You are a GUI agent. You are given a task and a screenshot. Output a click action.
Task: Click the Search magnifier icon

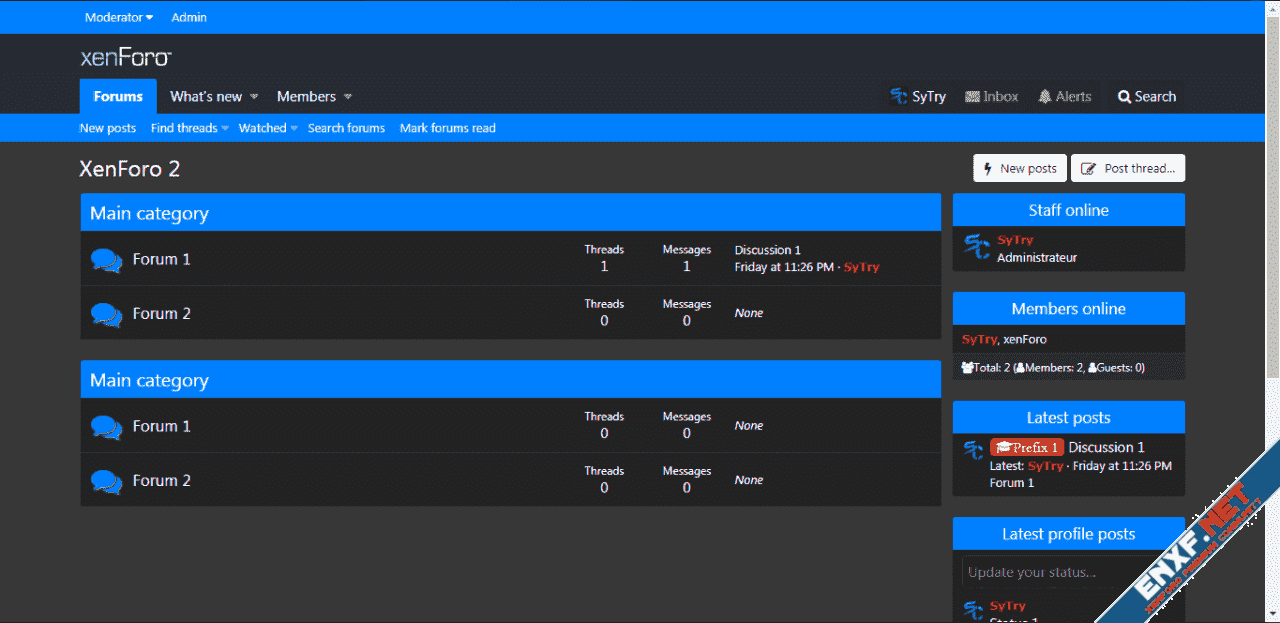pos(1124,97)
